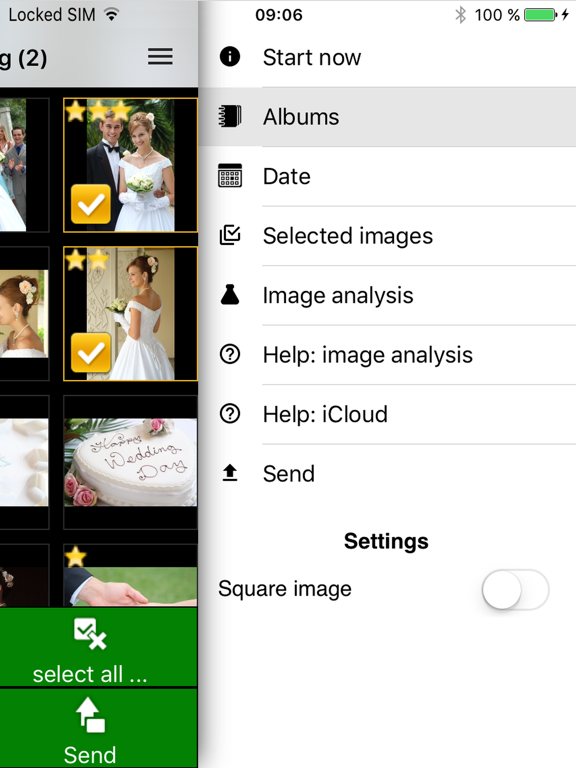Open the bride profile close-up thumbnail

point(24,313)
